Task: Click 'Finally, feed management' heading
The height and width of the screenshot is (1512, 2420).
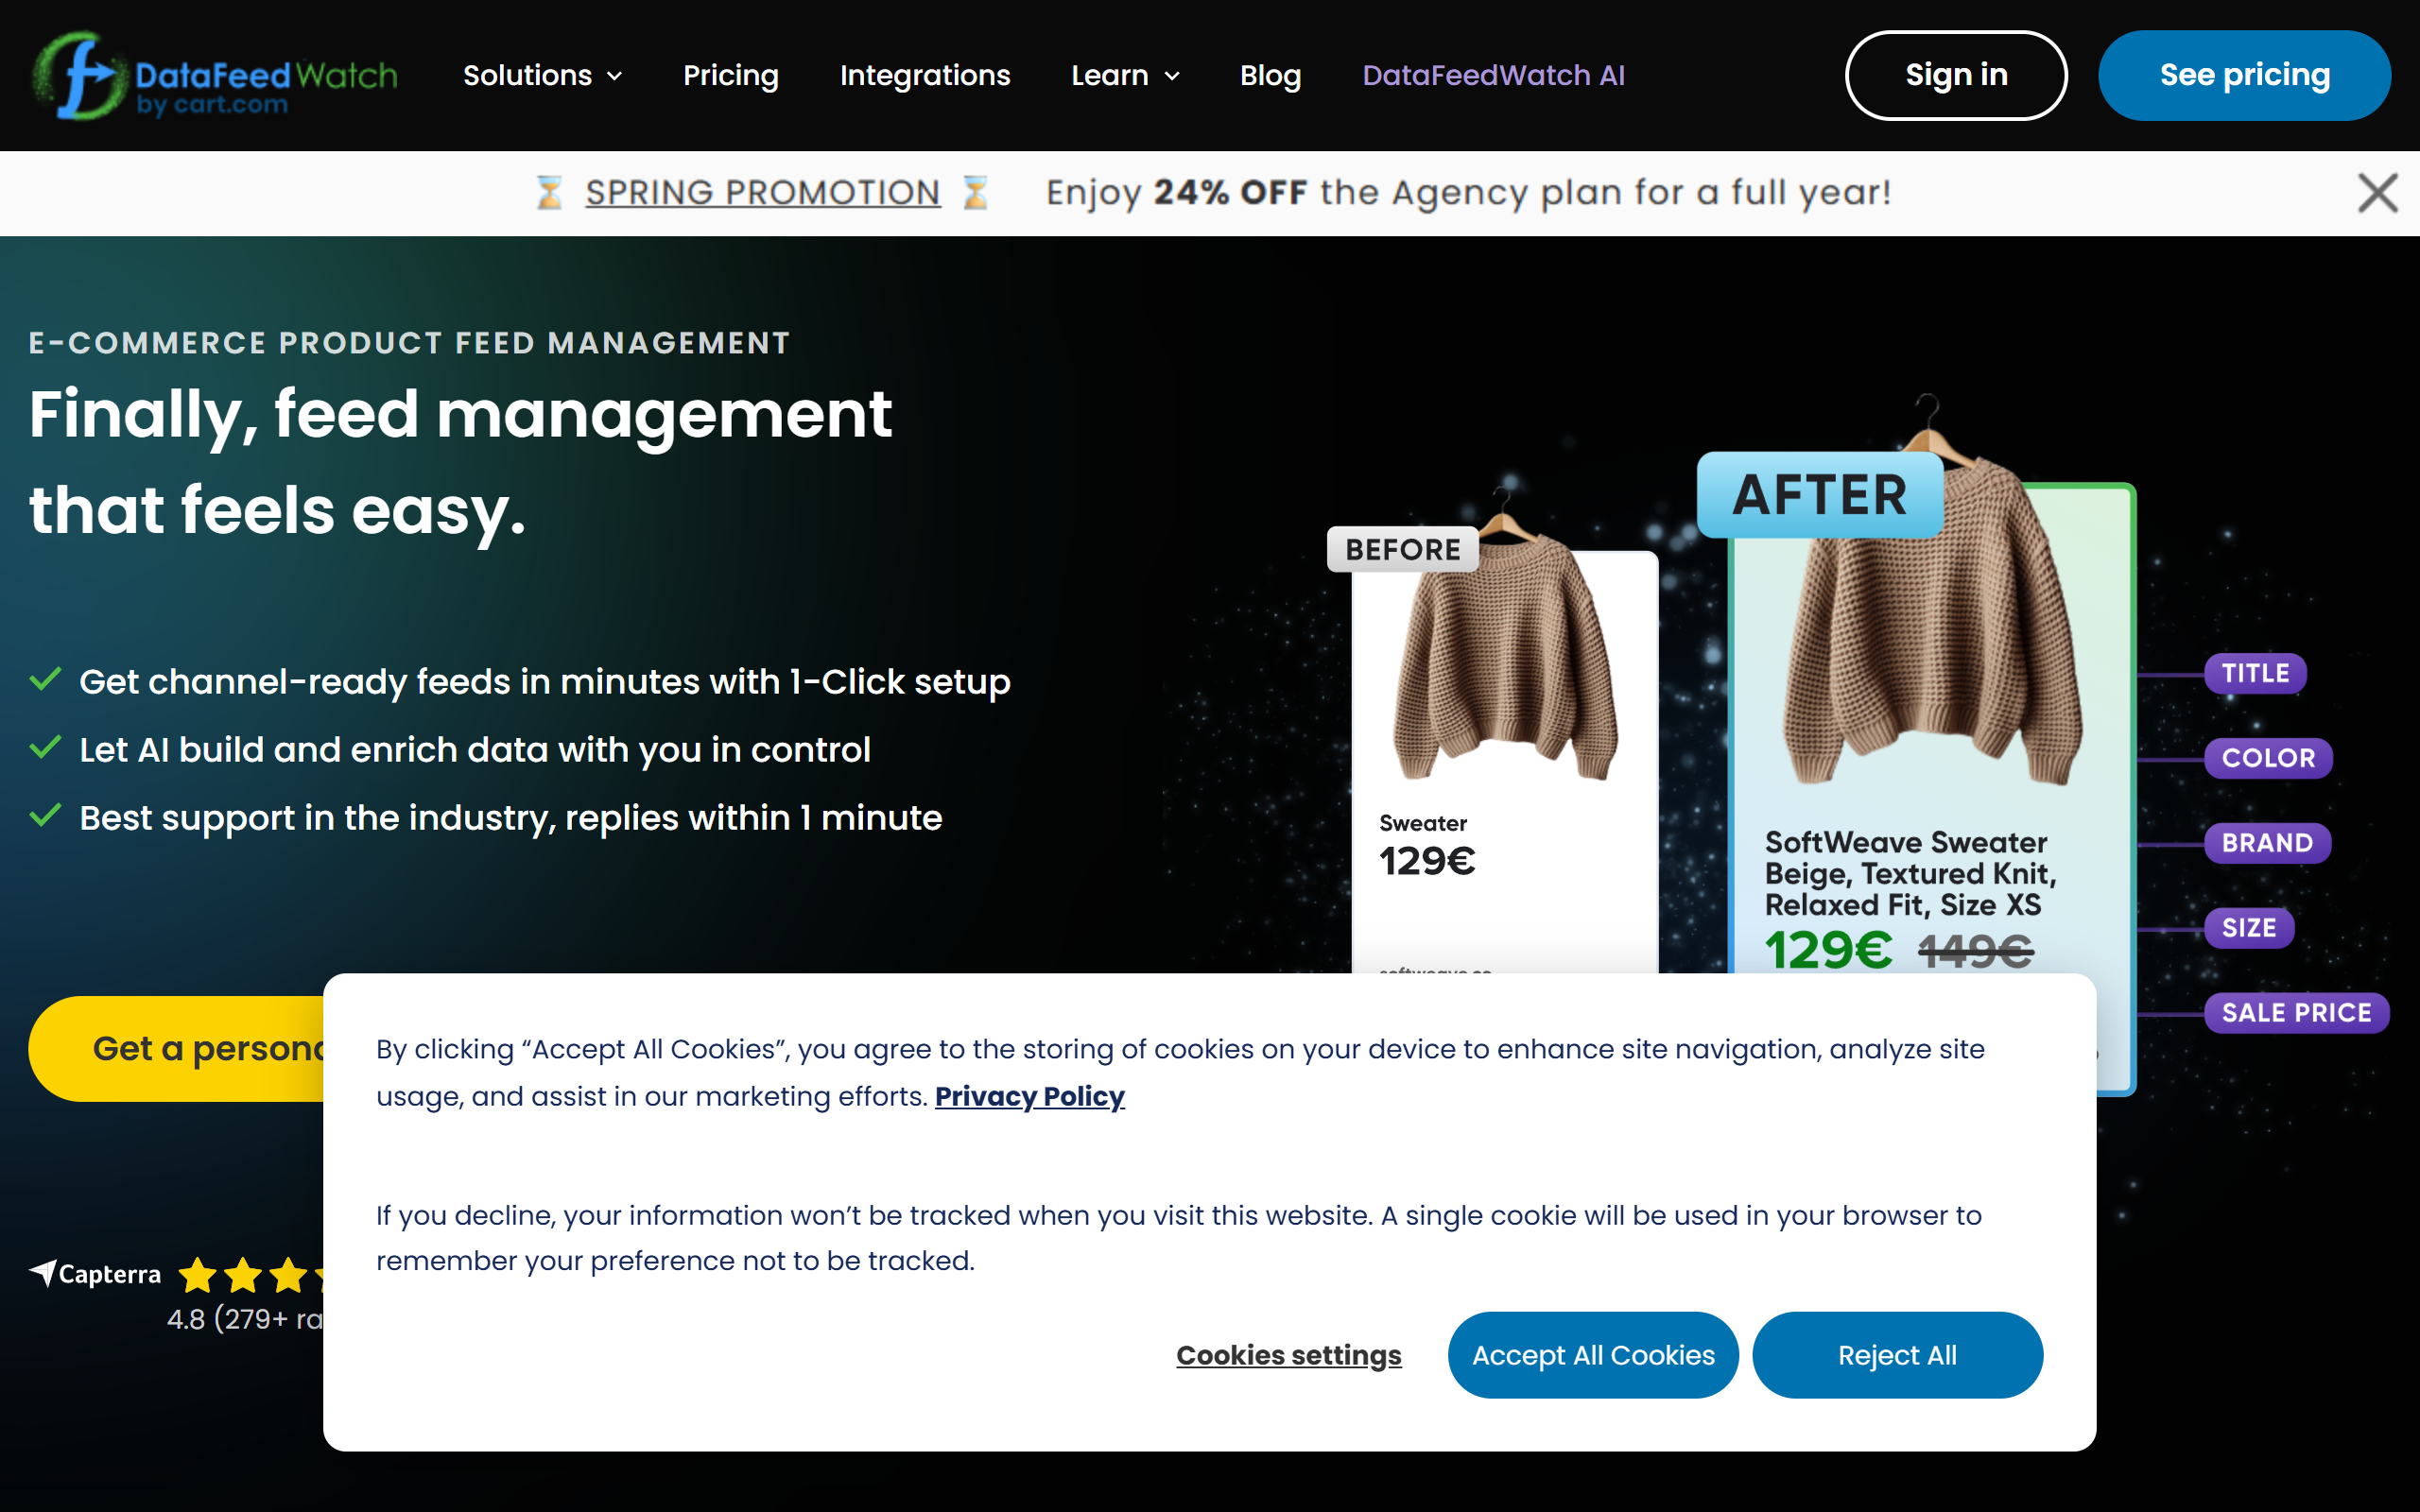Action: click(x=460, y=415)
